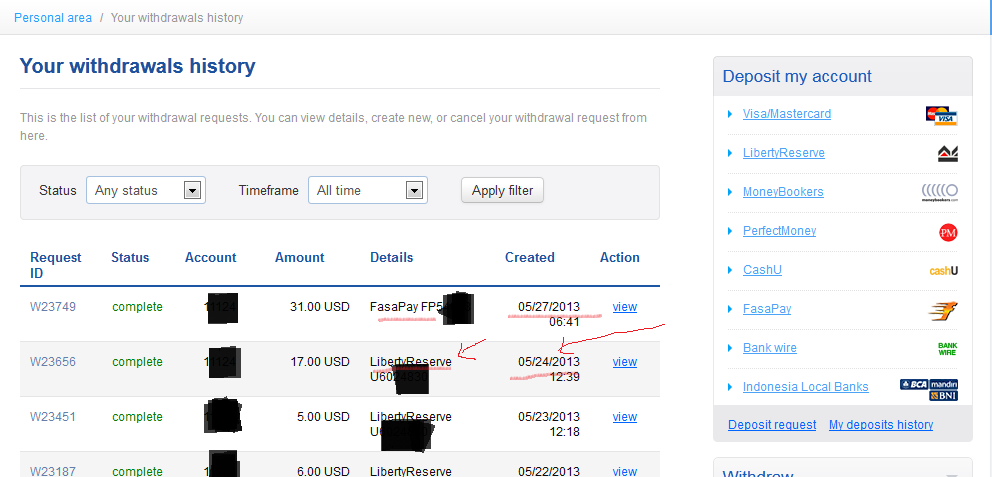Click the Apply filter button
Viewport: 992px width, 477px height.
point(502,190)
